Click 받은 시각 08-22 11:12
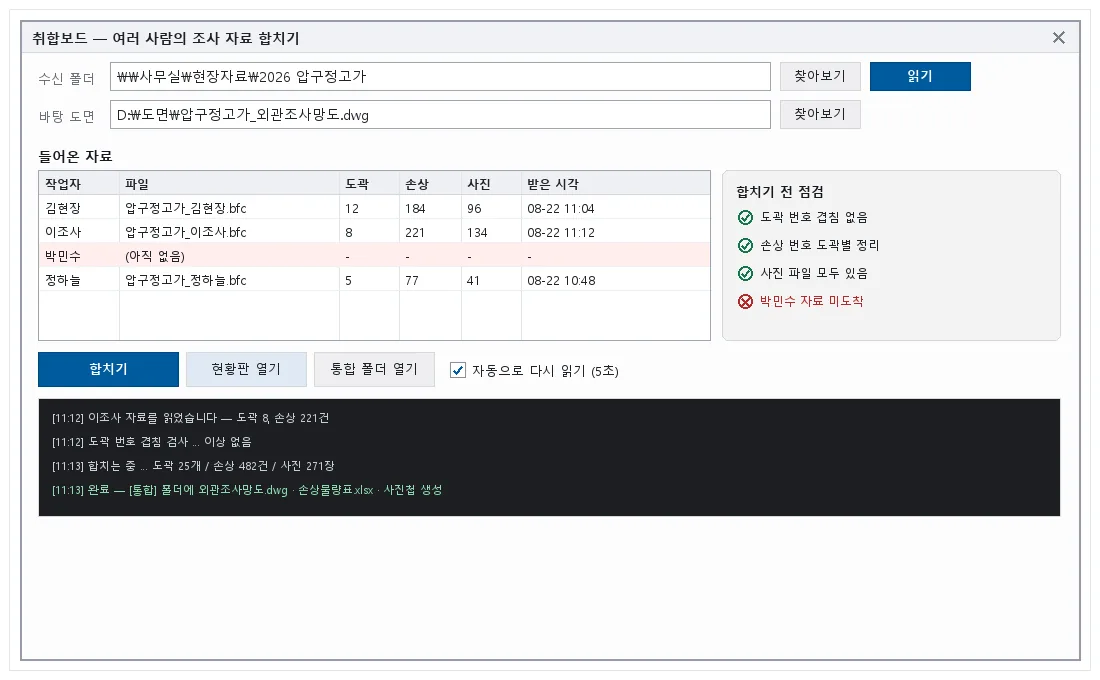The image size is (1100, 680). (x=561, y=232)
